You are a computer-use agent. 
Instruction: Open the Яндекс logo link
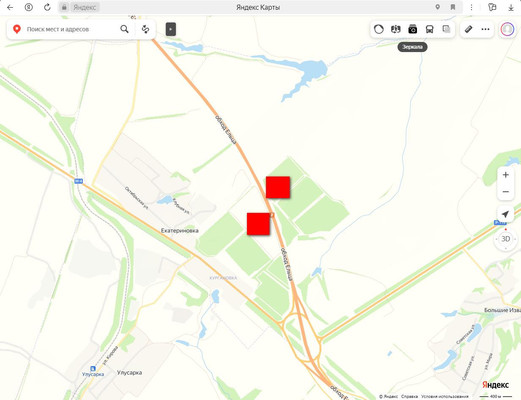pos(495,385)
